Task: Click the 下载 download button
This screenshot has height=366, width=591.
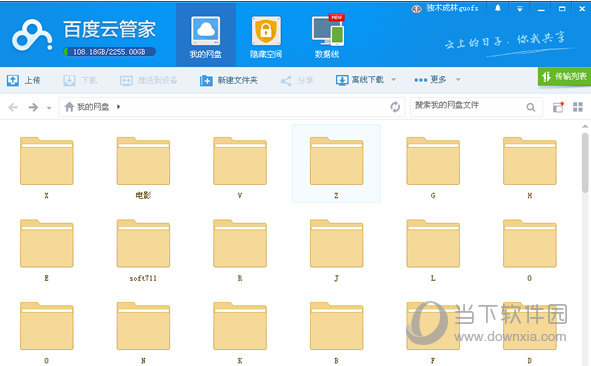Action: 80,80
